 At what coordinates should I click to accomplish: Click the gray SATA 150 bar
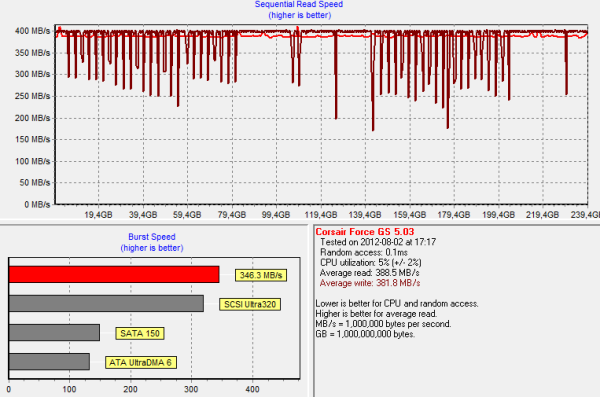click(x=54, y=332)
